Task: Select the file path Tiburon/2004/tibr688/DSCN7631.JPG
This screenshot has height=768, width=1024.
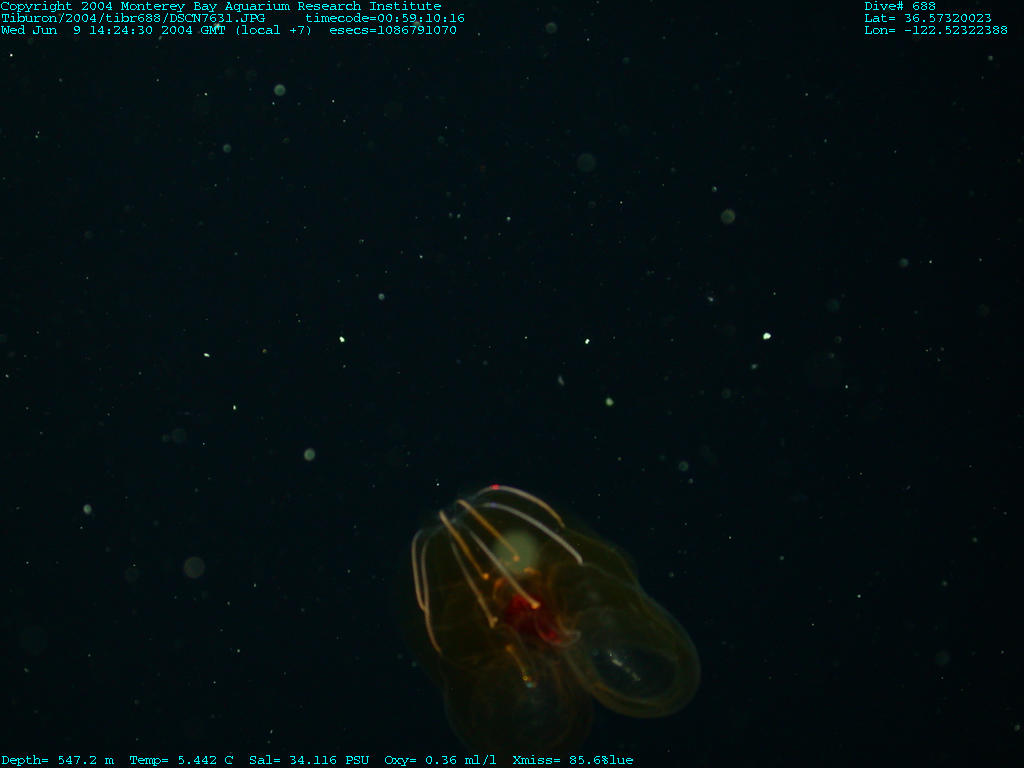Action: click(x=133, y=18)
